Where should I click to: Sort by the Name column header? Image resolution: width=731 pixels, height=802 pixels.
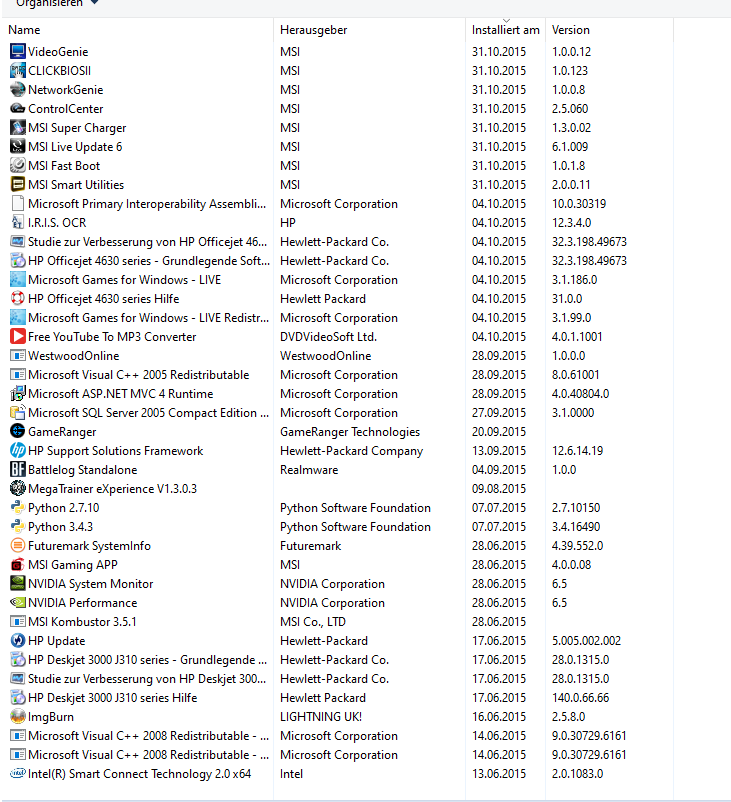(x=138, y=30)
